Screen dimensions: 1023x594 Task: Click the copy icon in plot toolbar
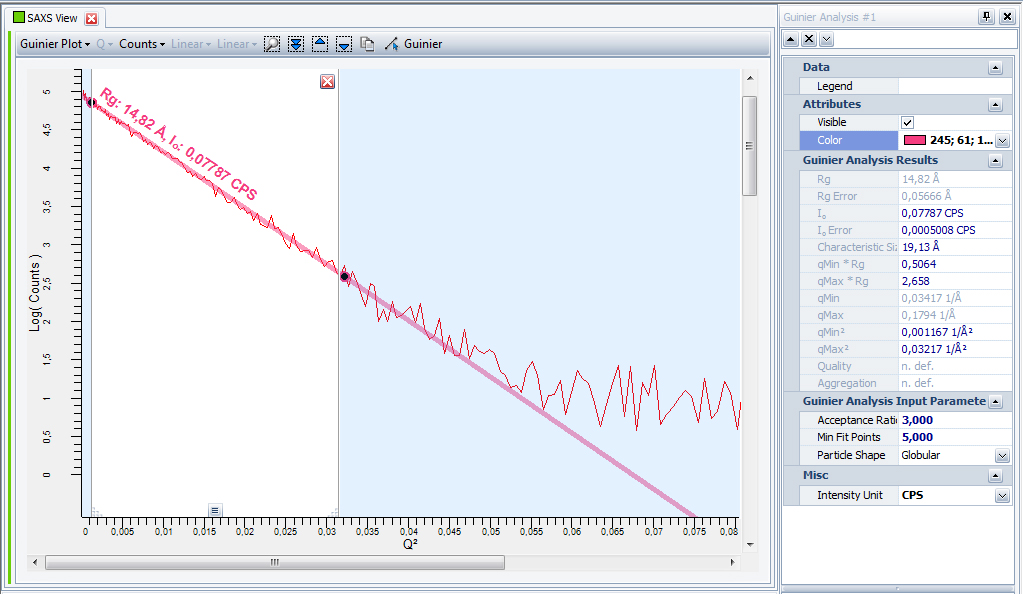[x=367, y=44]
